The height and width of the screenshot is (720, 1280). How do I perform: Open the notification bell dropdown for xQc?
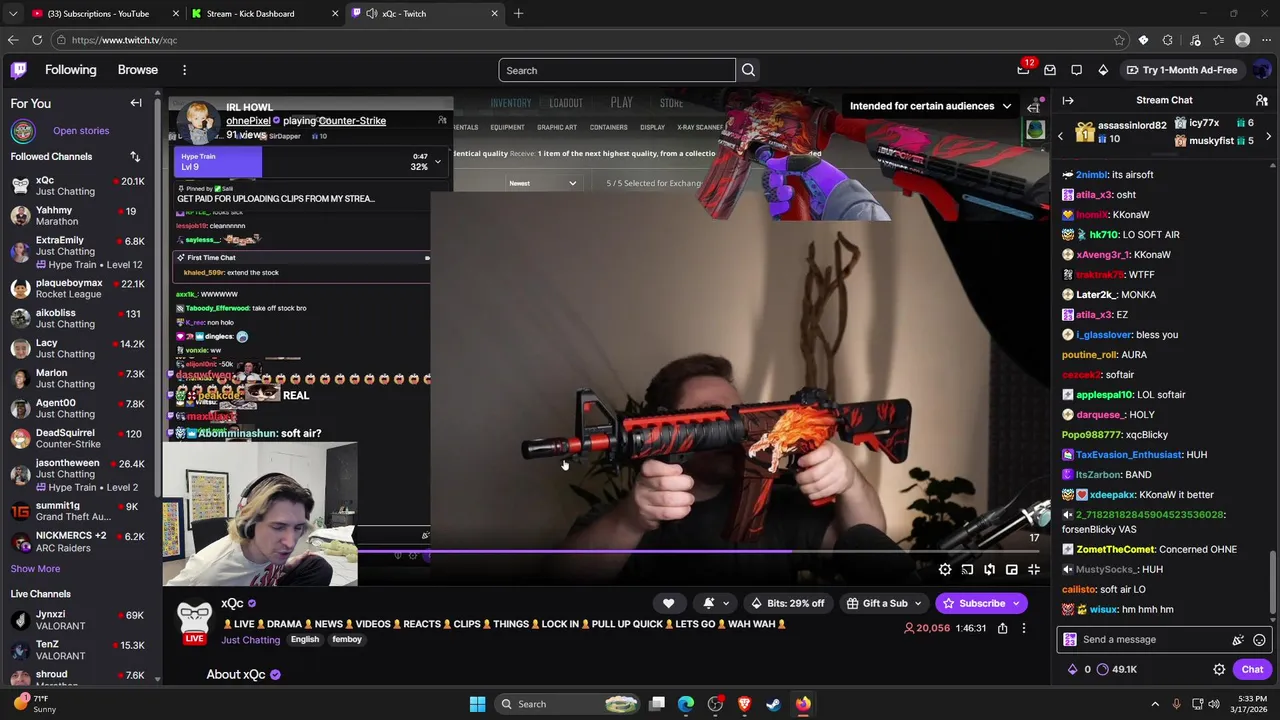(716, 603)
